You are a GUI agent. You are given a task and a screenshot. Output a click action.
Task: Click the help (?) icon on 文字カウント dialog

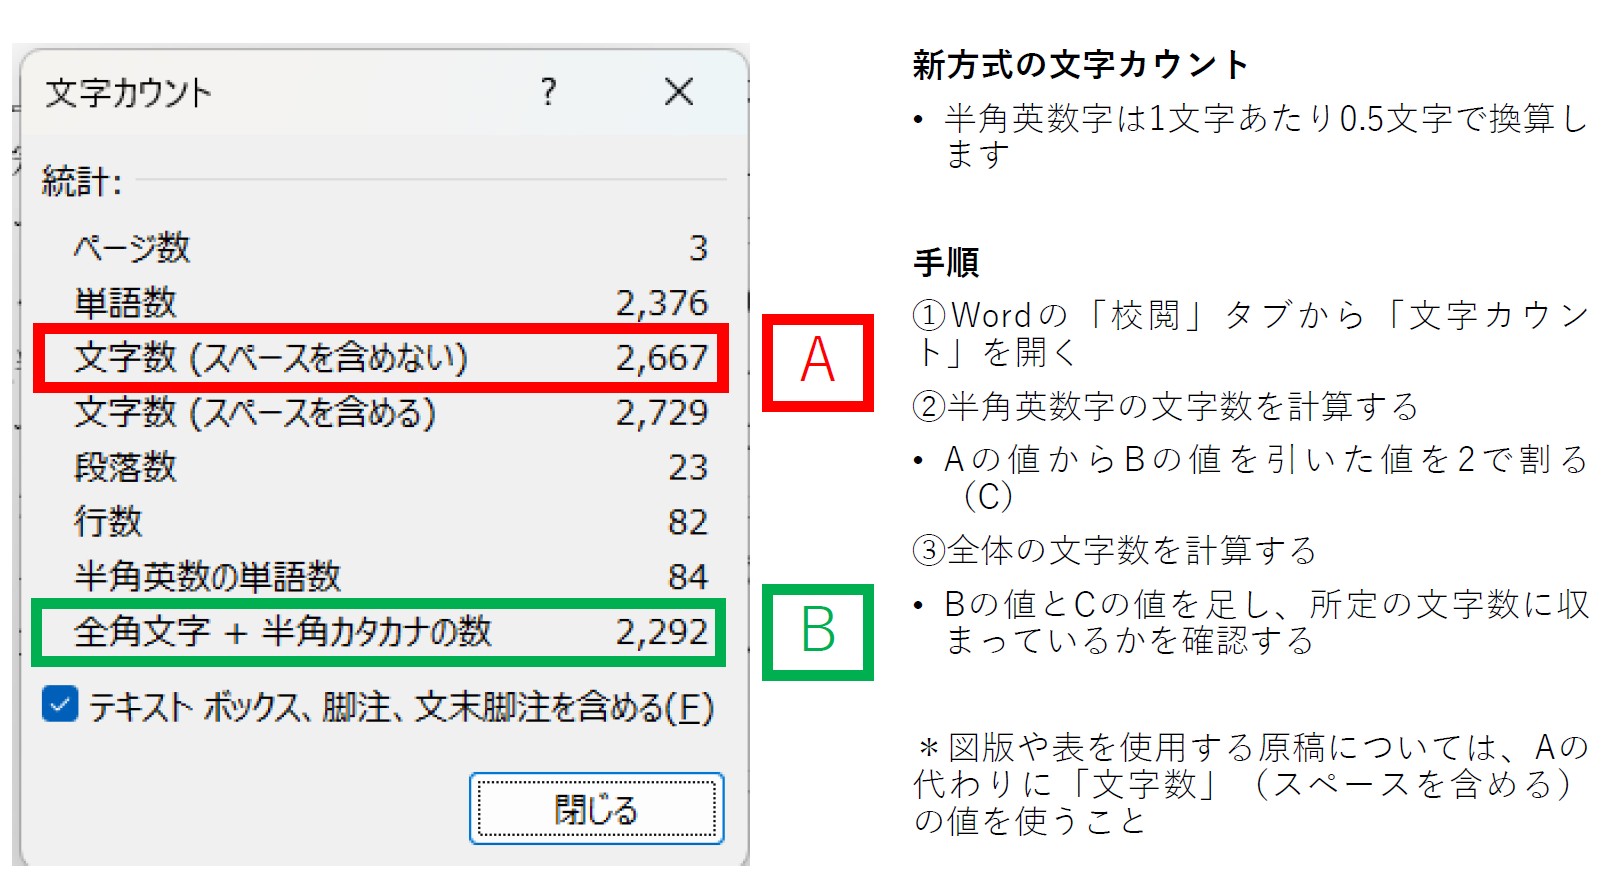[546, 93]
